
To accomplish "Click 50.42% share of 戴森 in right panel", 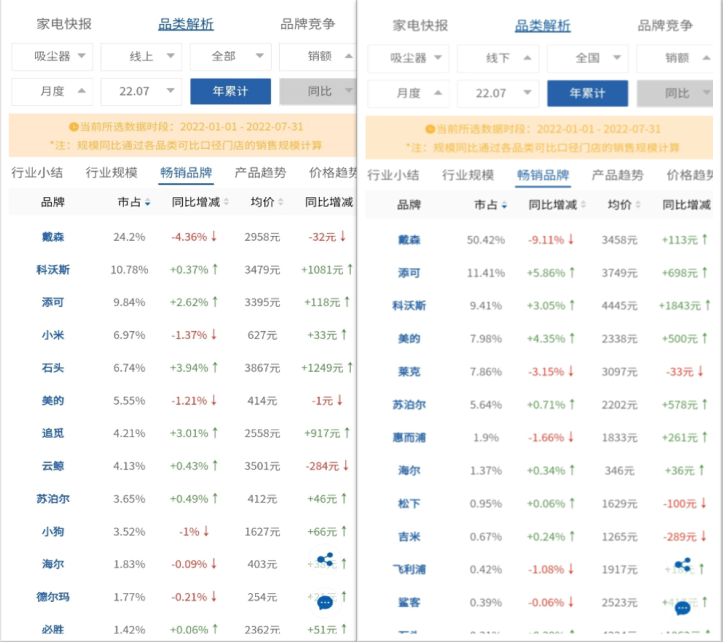I will tap(486, 240).
